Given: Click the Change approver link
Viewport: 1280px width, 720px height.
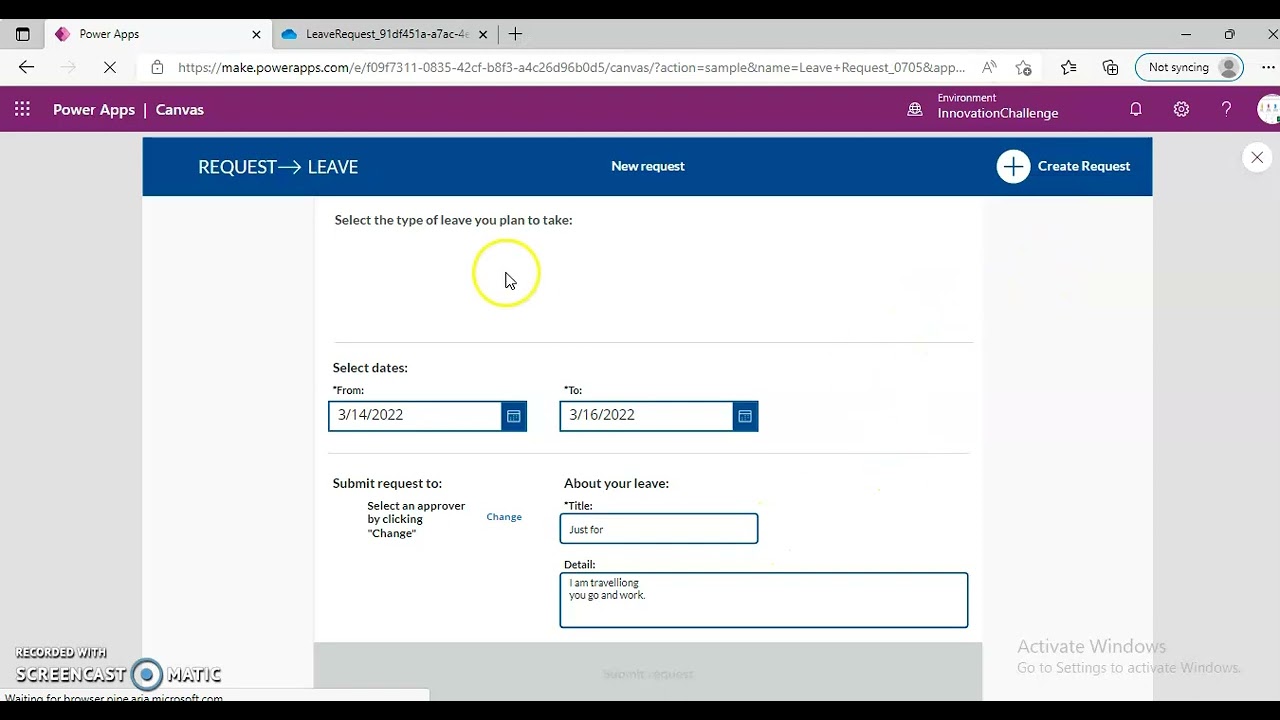Looking at the screenshot, I should (504, 517).
